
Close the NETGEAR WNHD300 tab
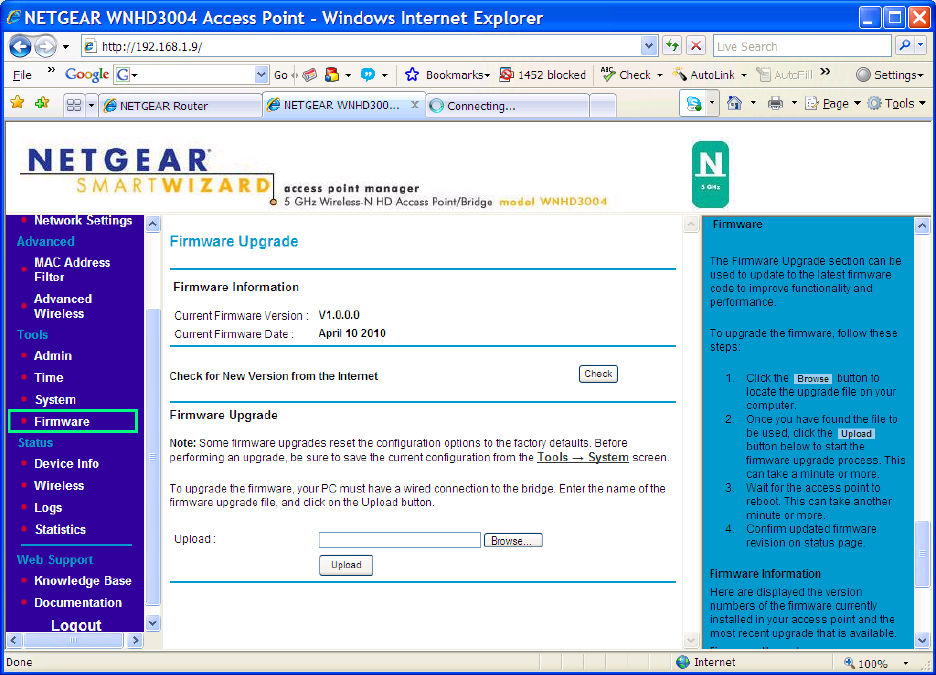tap(415, 104)
